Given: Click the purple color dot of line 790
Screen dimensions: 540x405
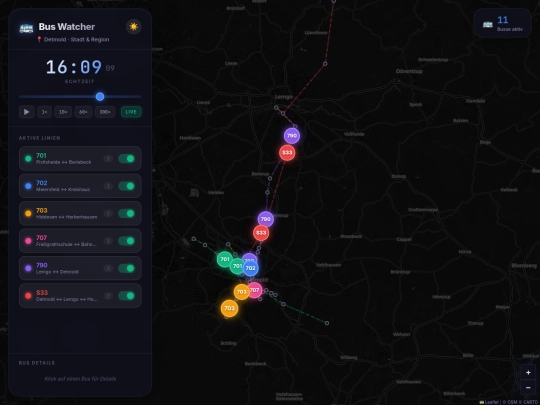Looking at the screenshot, I should click(x=28, y=268).
